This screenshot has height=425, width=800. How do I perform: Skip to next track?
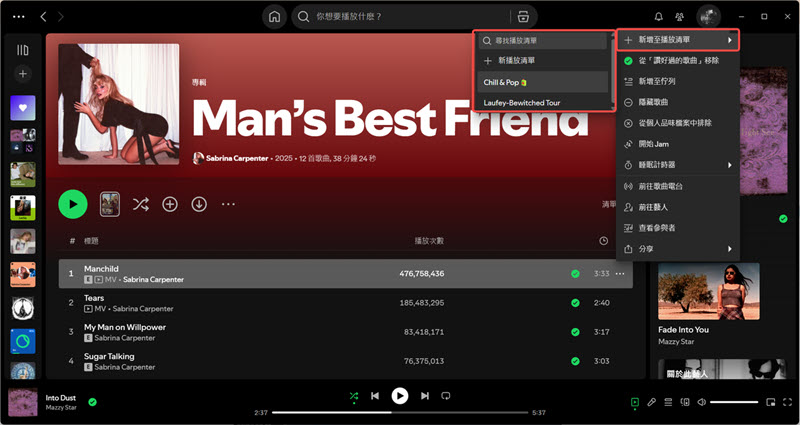click(x=424, y=396)
